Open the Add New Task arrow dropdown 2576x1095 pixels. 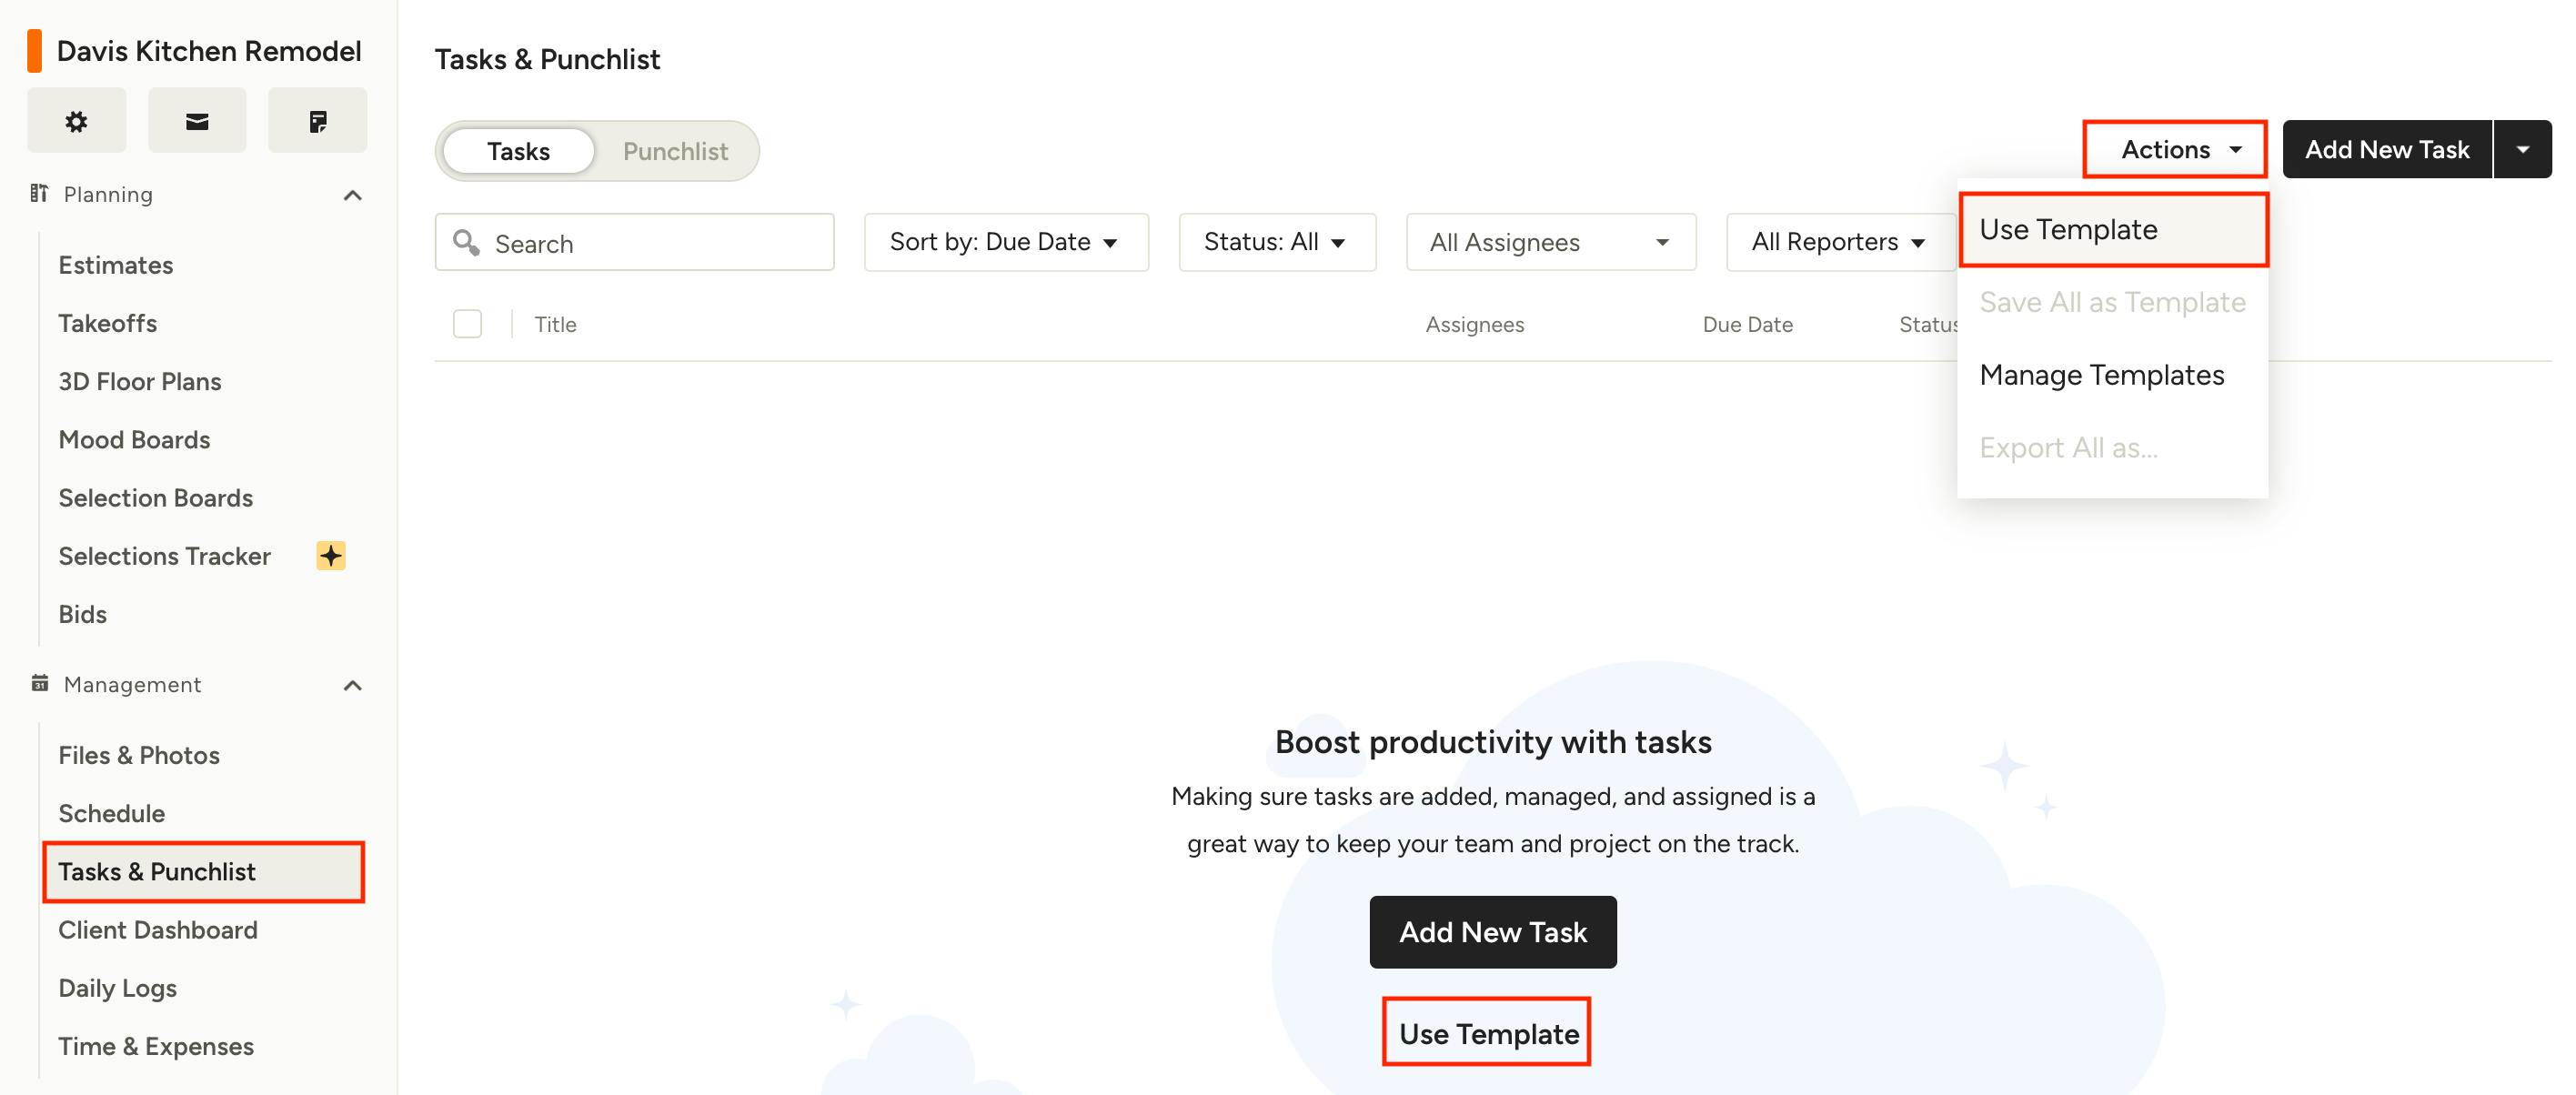(x=2523, y=149)
